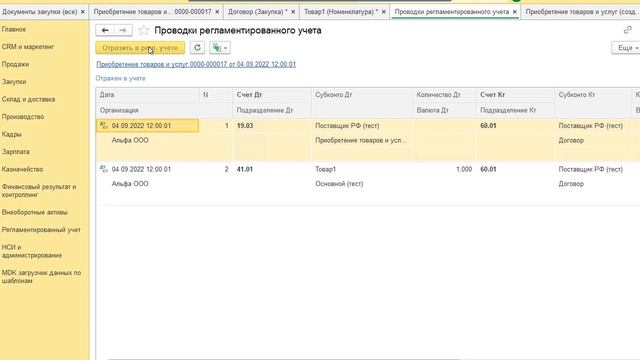Open the Кадры section

11,134
